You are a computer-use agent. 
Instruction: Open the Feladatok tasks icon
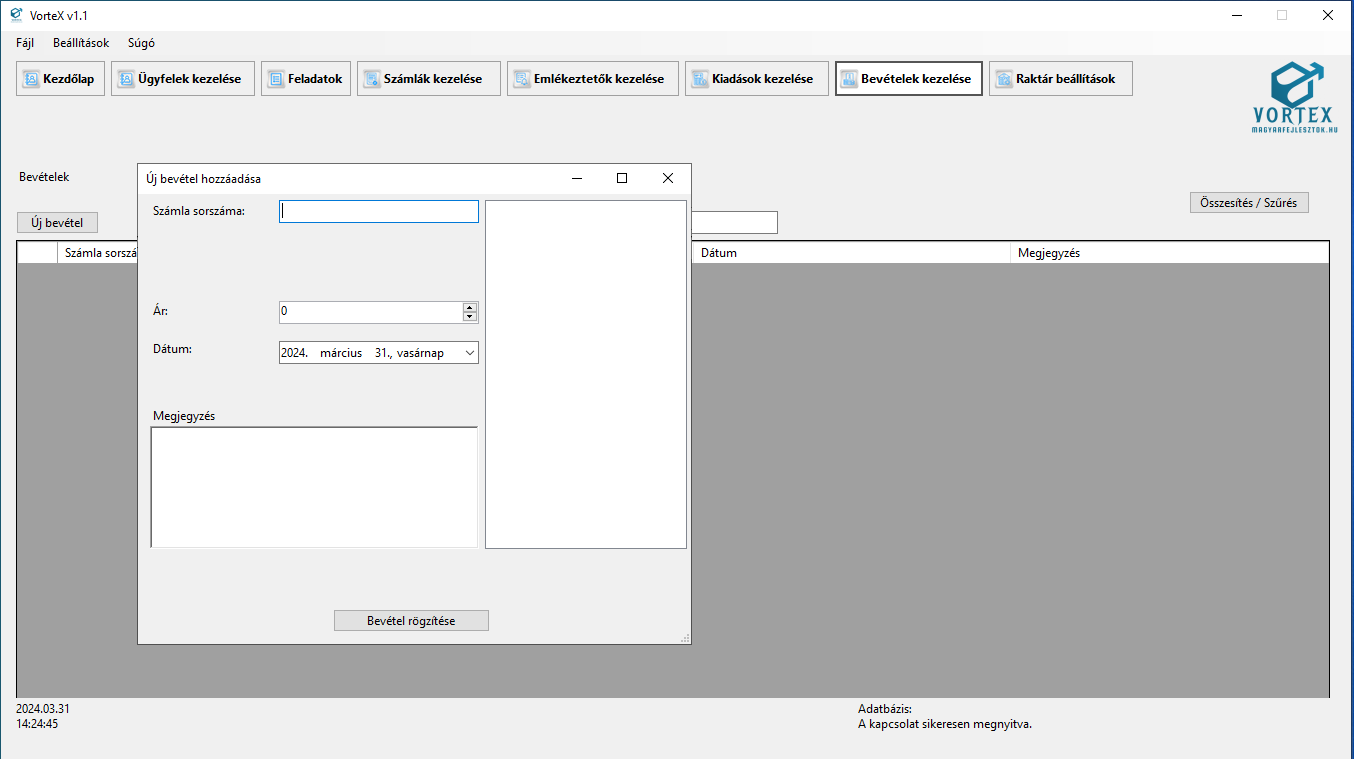[x=276, y=79]
